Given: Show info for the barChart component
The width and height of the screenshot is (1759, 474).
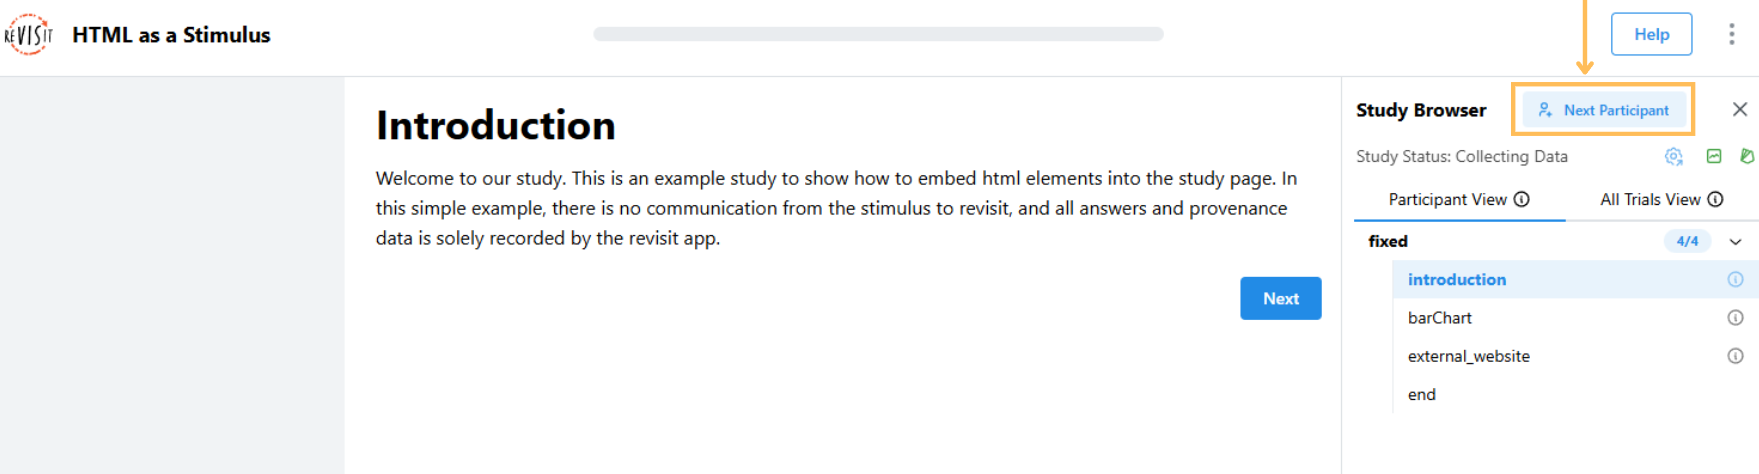Looking at the screenshot, I should pos(1735,318).
